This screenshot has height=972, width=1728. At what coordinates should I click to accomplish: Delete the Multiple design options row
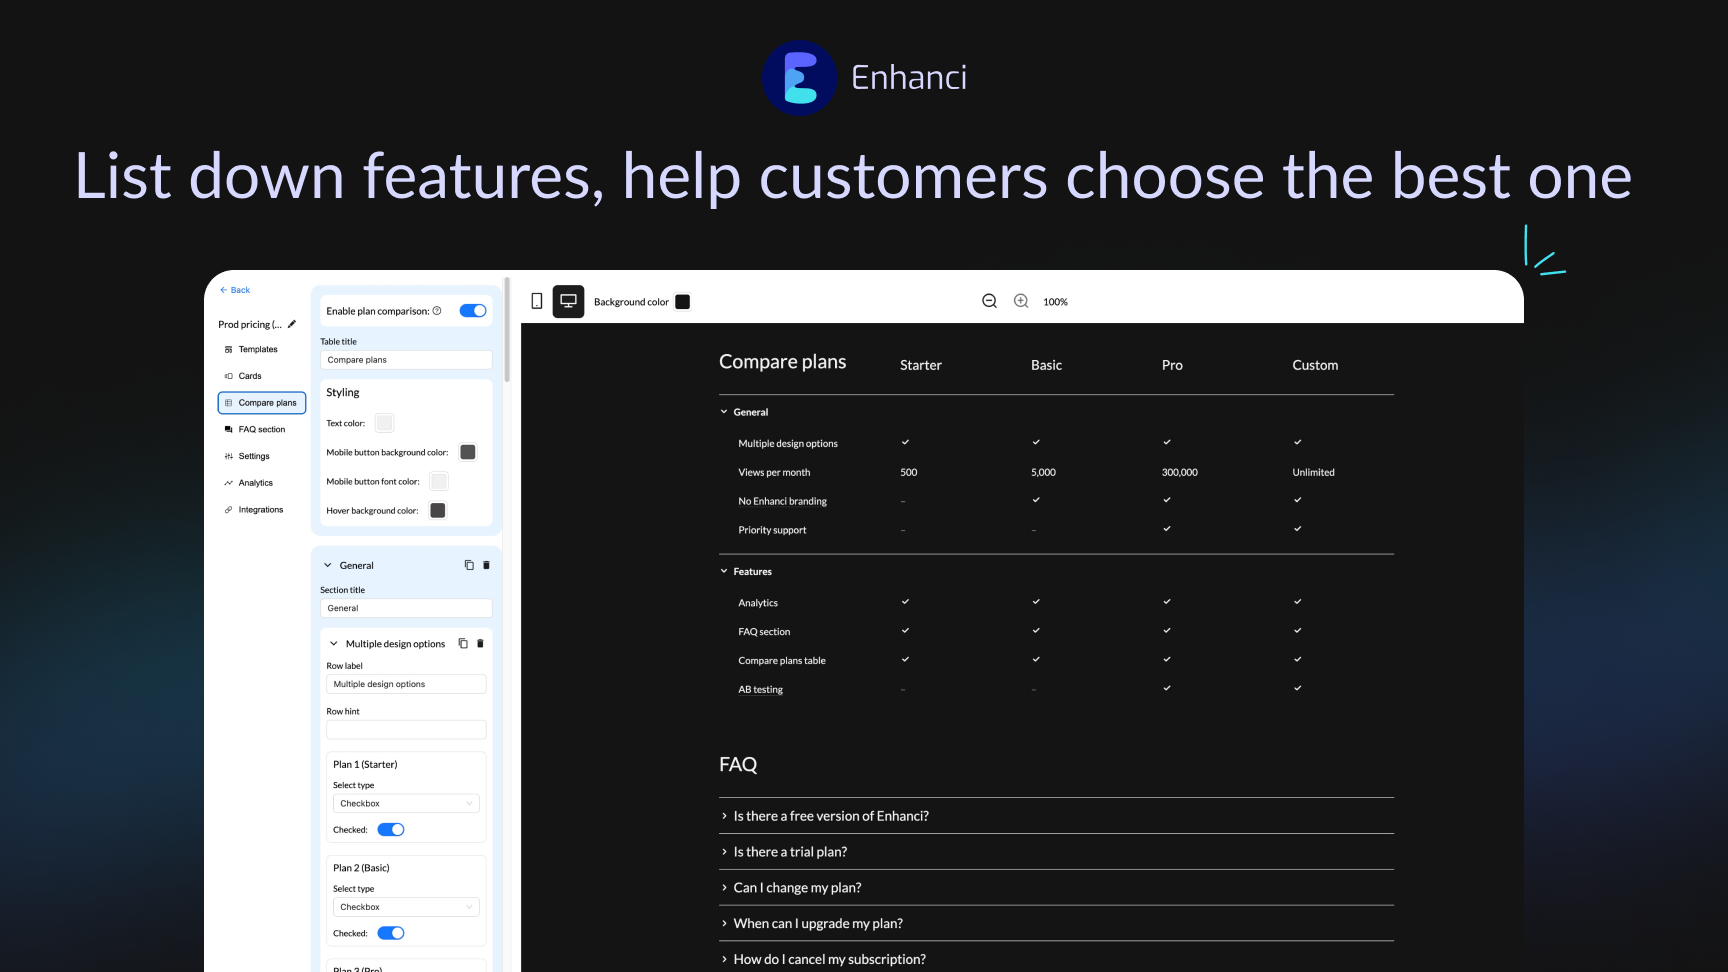point(480,643)
